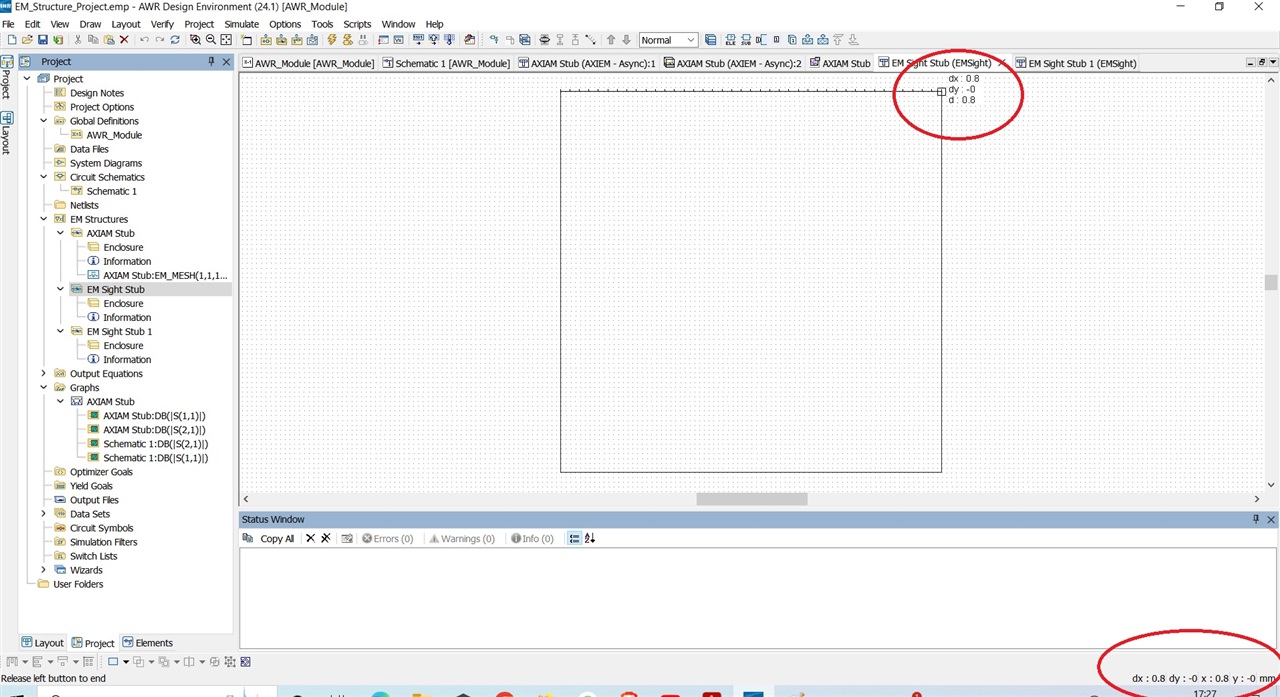This screenshot has height=697, width=1280.
Task: Toggle the Info (0) filter
Action: [532, 538]
